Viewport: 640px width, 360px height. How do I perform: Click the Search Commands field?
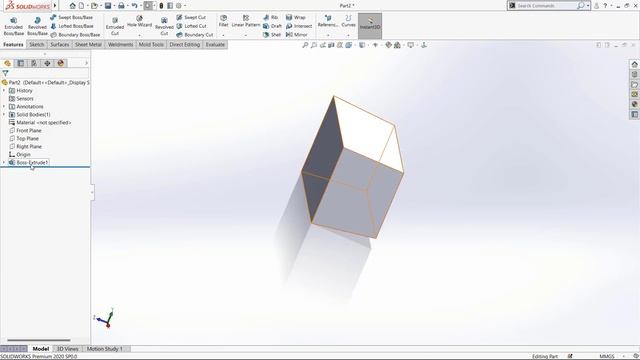[x=546, y=6]
